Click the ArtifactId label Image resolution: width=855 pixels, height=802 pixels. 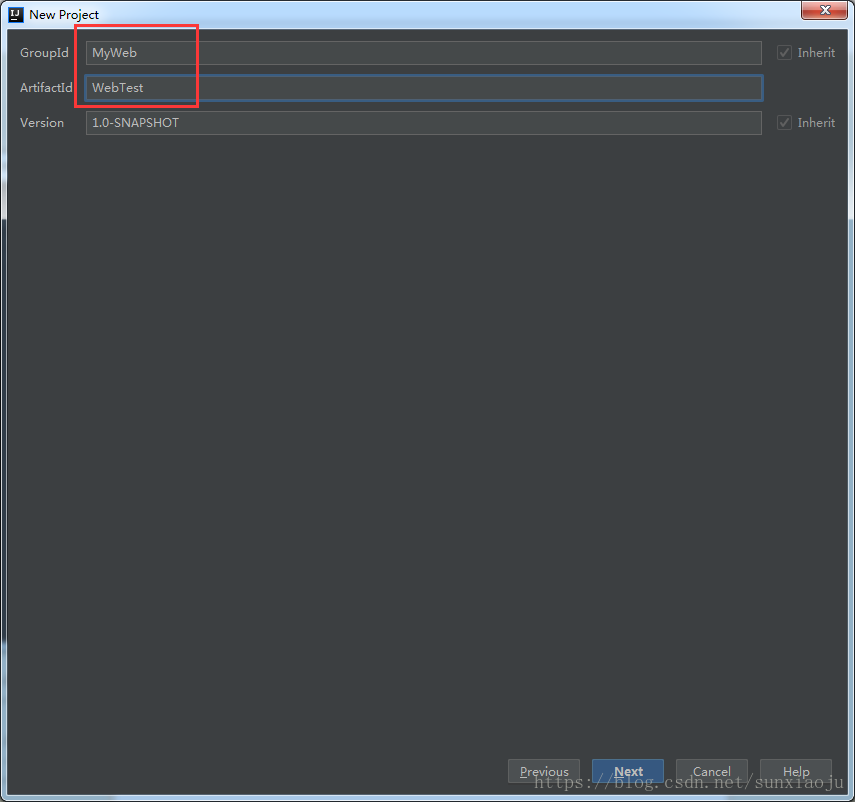click(46, 88)
